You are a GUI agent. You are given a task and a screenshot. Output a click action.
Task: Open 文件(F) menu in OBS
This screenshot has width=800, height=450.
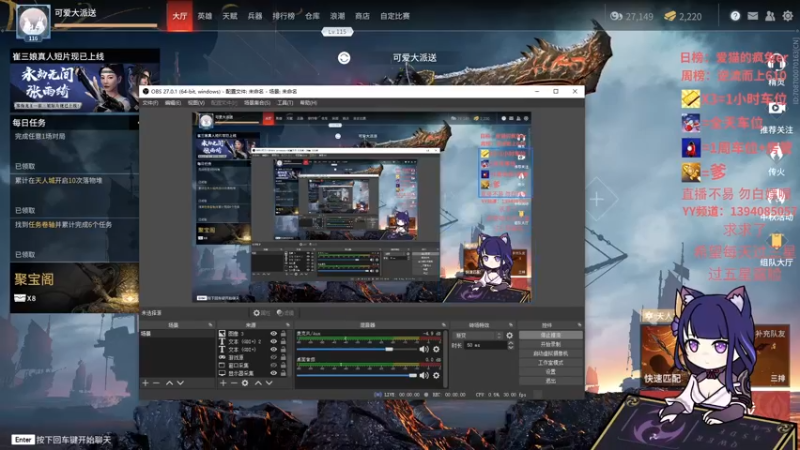pyautogui.click(x=150, y=103)
